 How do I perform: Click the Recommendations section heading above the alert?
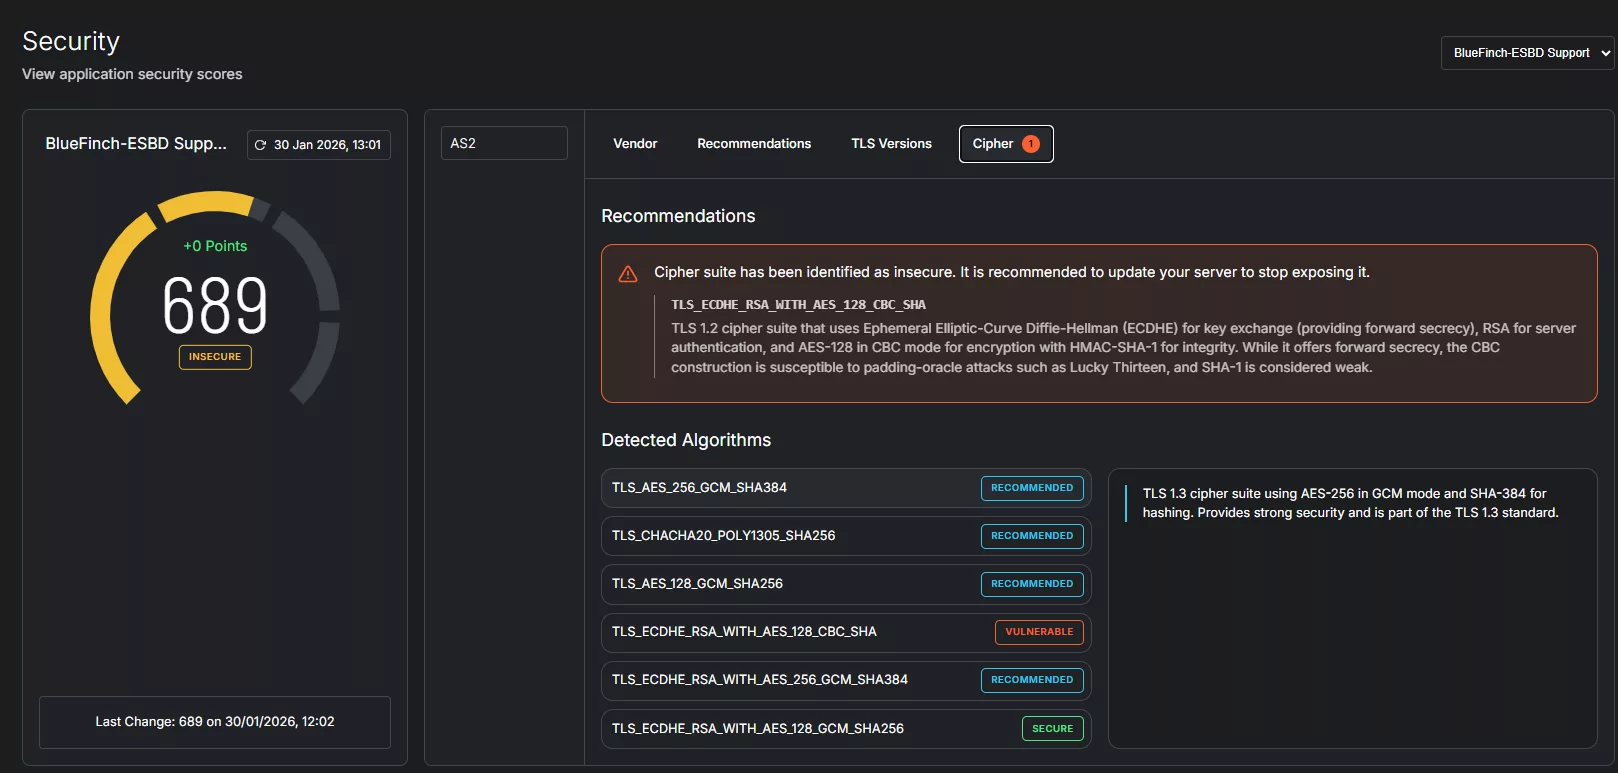[678, 216]
